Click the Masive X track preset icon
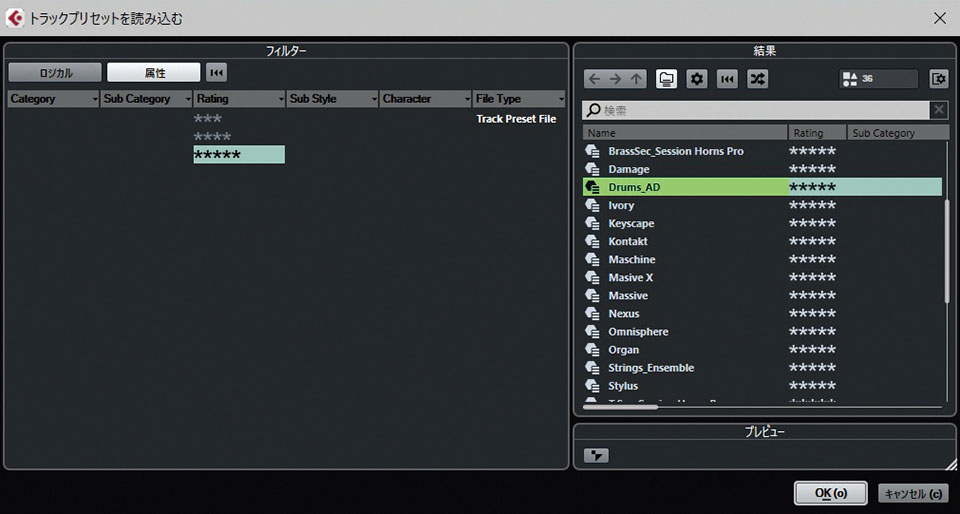960x514 pixels. (592, 277)
